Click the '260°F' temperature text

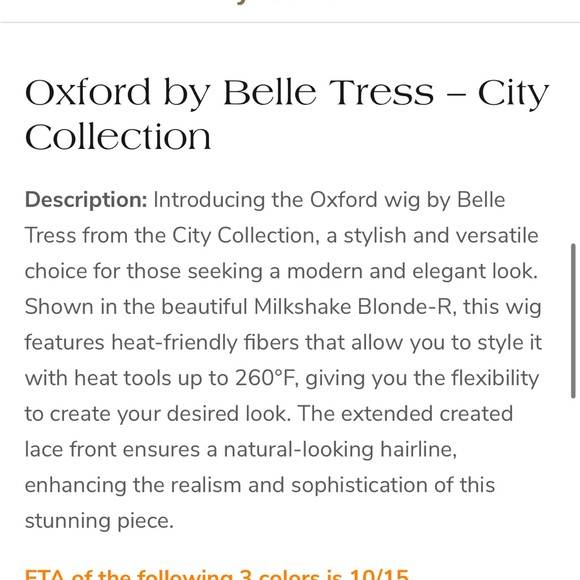click(x=267, y=378)
